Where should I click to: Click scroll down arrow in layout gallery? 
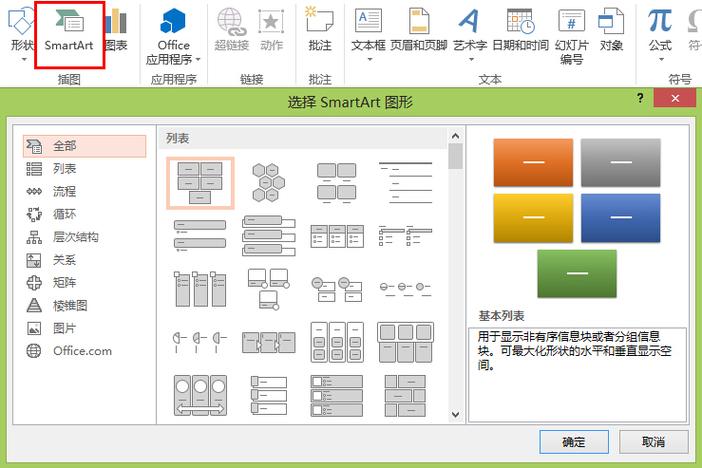[455, 414]
